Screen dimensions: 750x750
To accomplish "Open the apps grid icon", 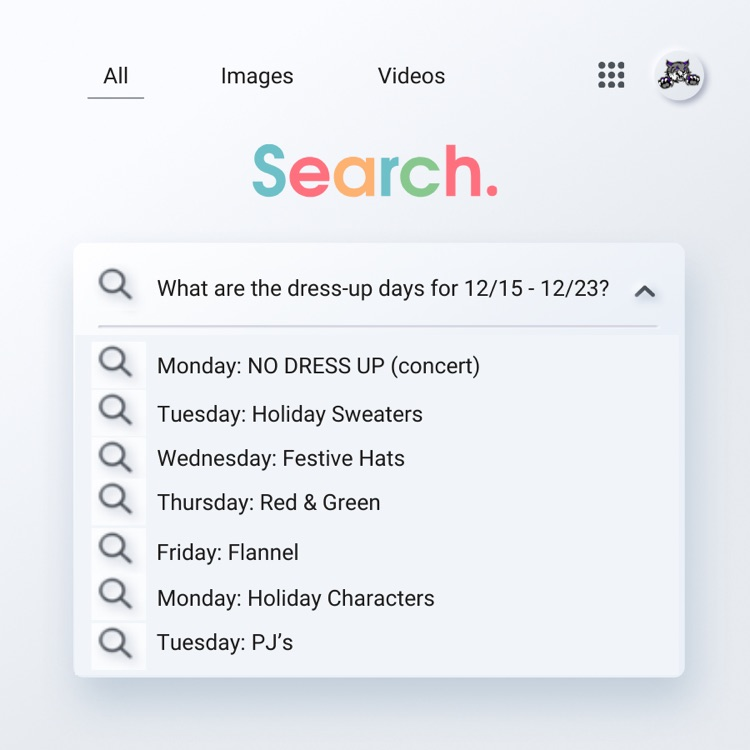I will (611, 75).
